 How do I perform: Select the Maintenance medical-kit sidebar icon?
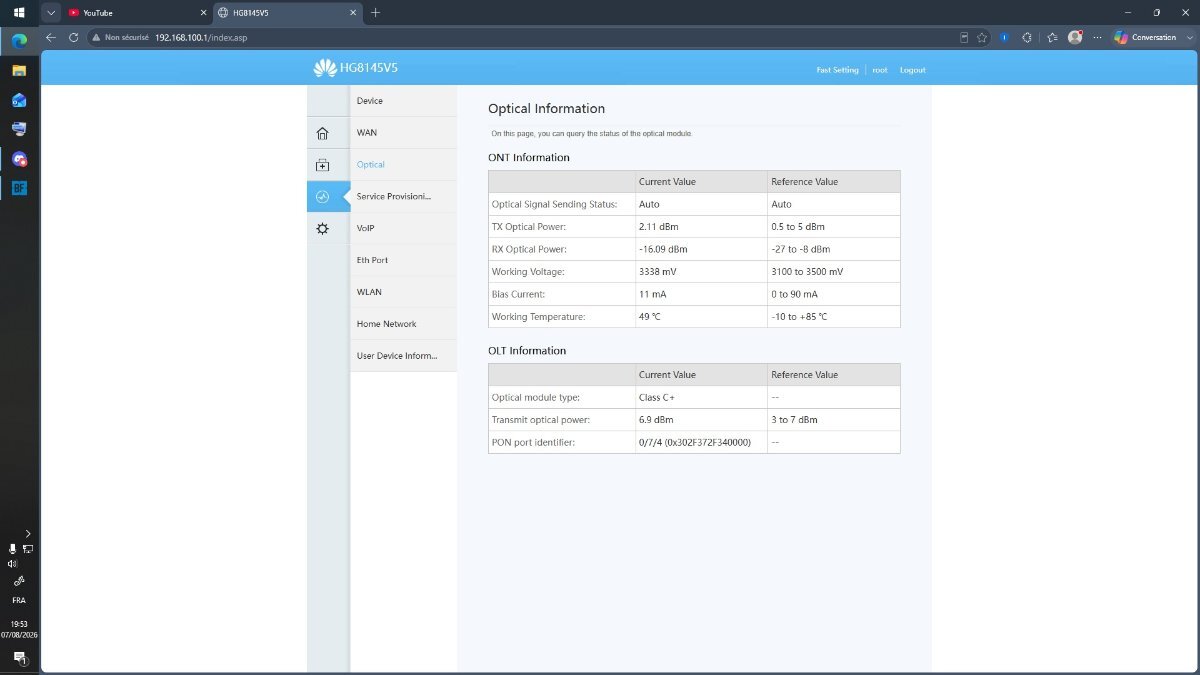coord(322,165)
